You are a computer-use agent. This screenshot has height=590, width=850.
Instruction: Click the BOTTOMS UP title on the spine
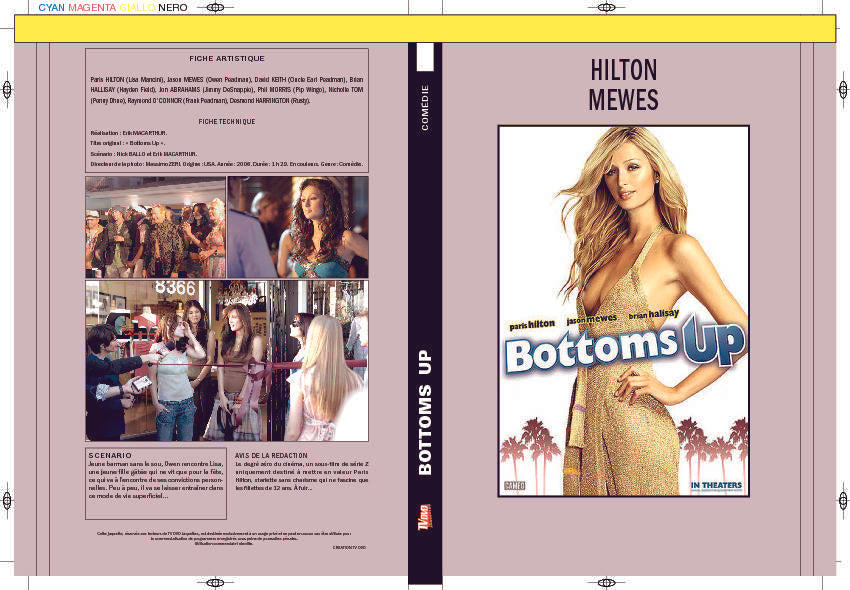(x=425, y=412)
